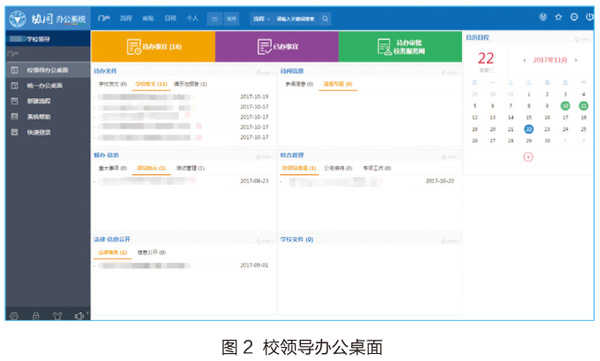600x361 pixels.
Task: Open the purple 已办事宜 tile
Action: (x=277, y=47)
